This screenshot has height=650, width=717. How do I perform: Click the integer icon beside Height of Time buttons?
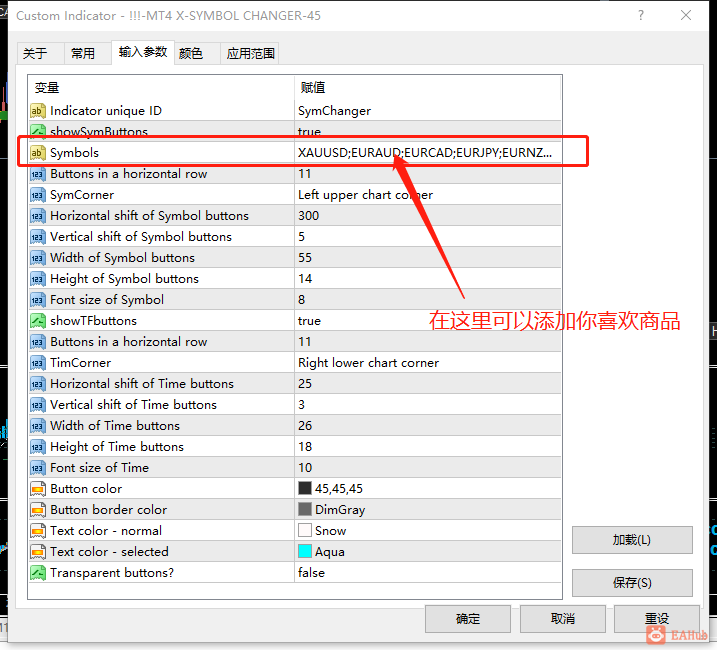pyautogui.click(x=38, y=447)
